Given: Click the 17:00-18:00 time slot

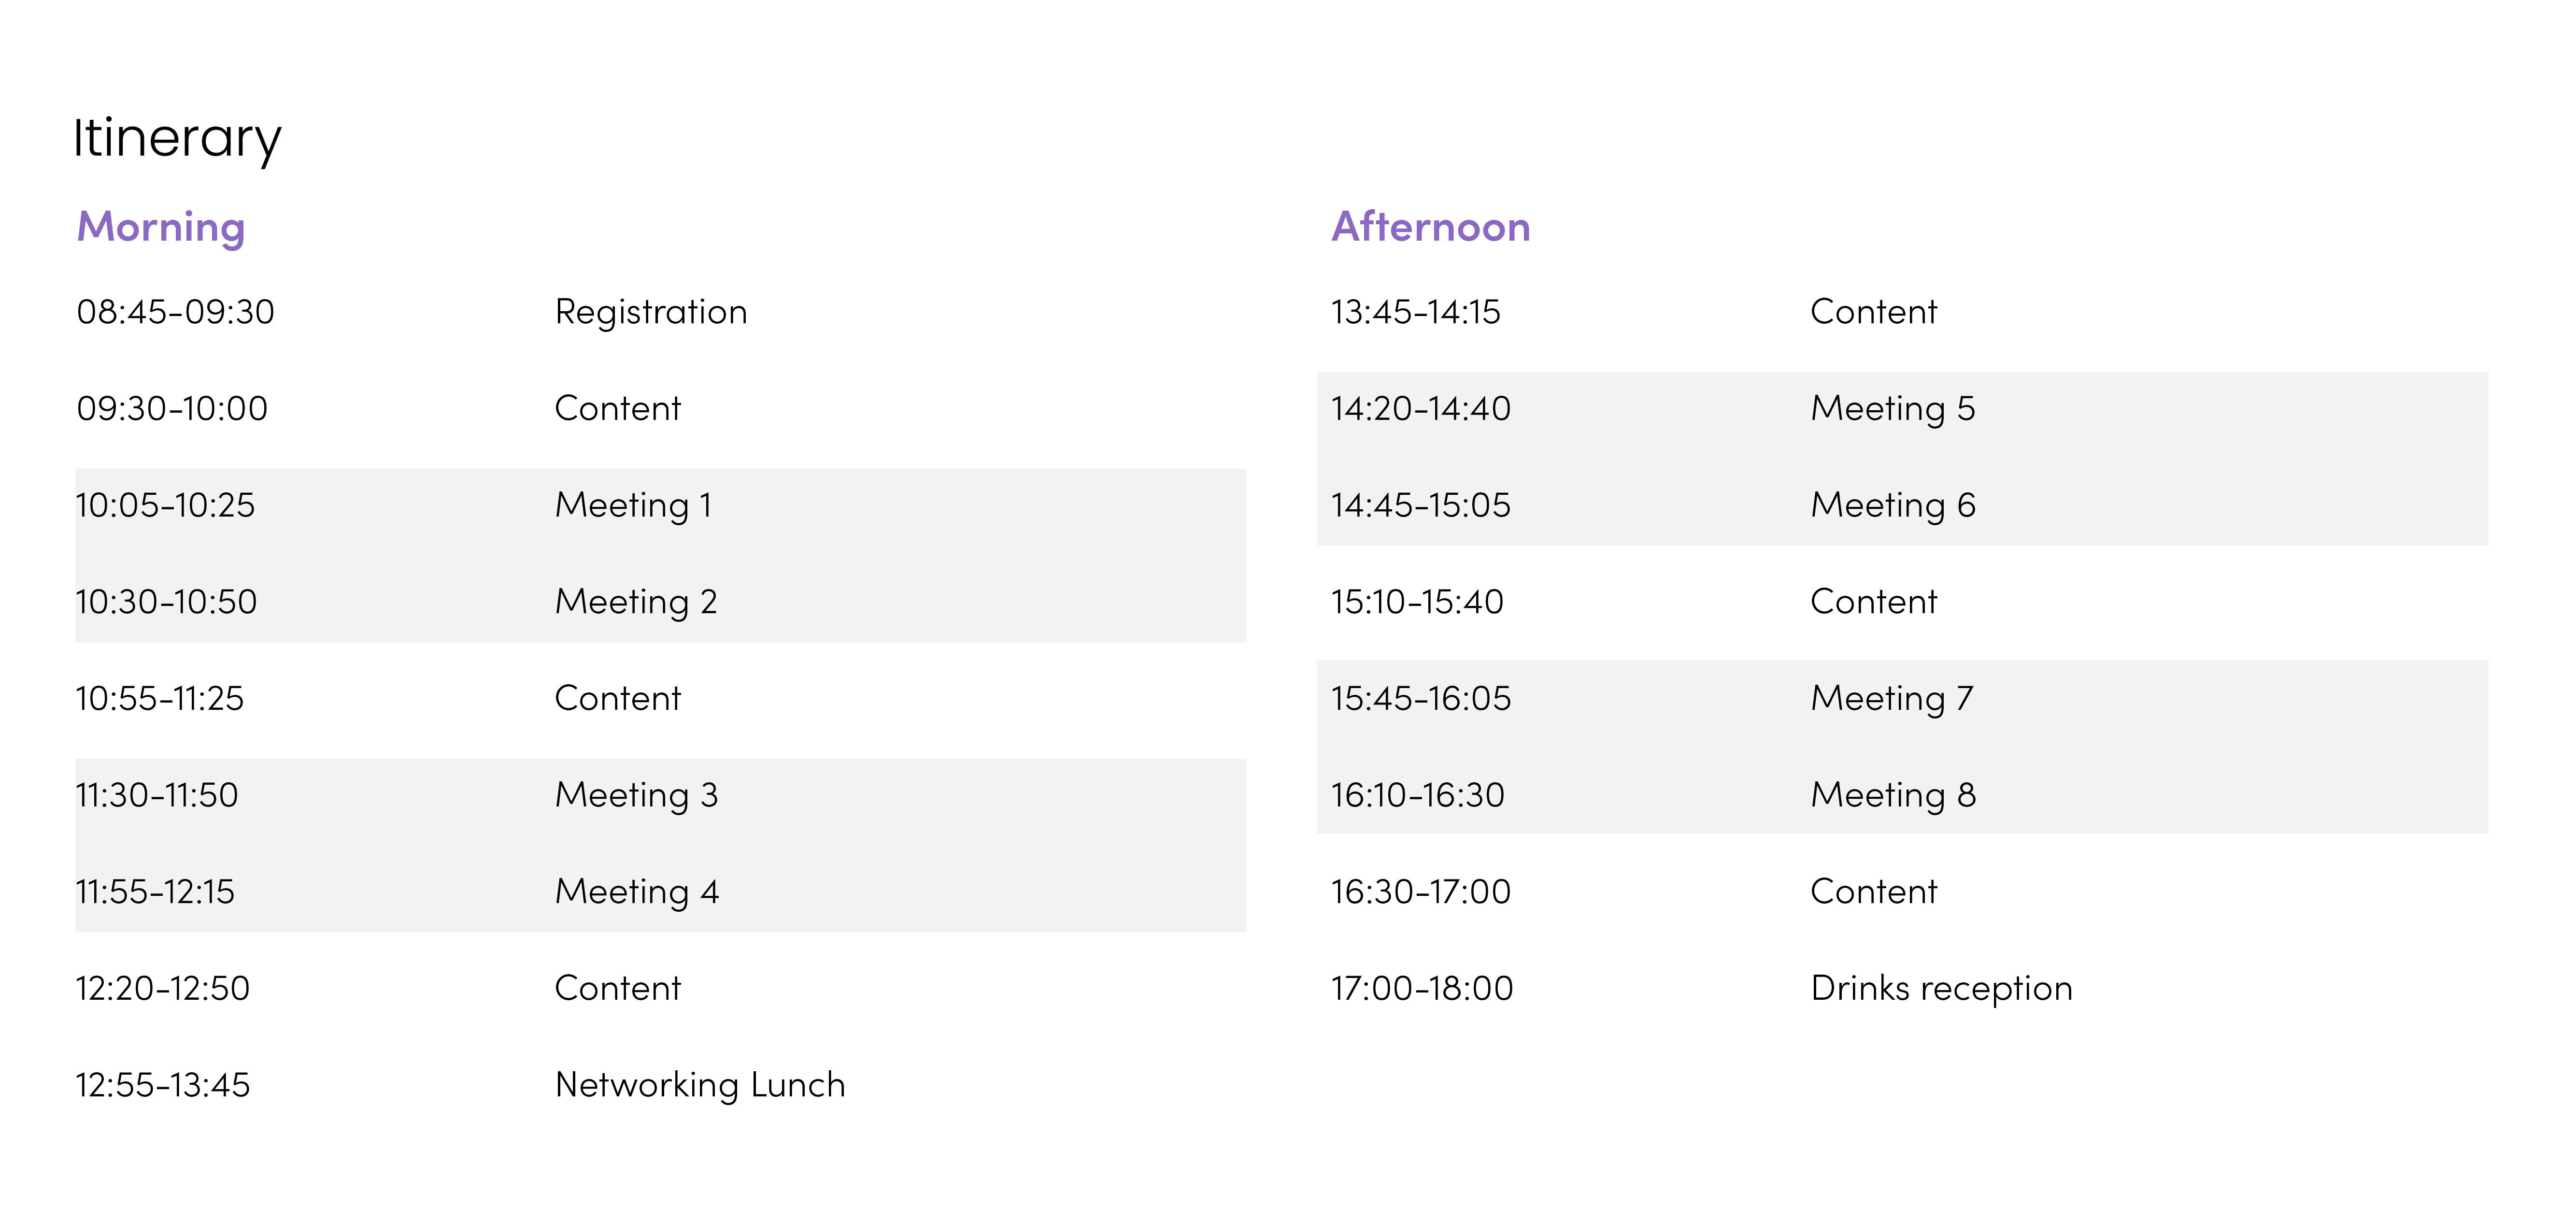Looking at the screenshot, I should tap(1421, 989).
